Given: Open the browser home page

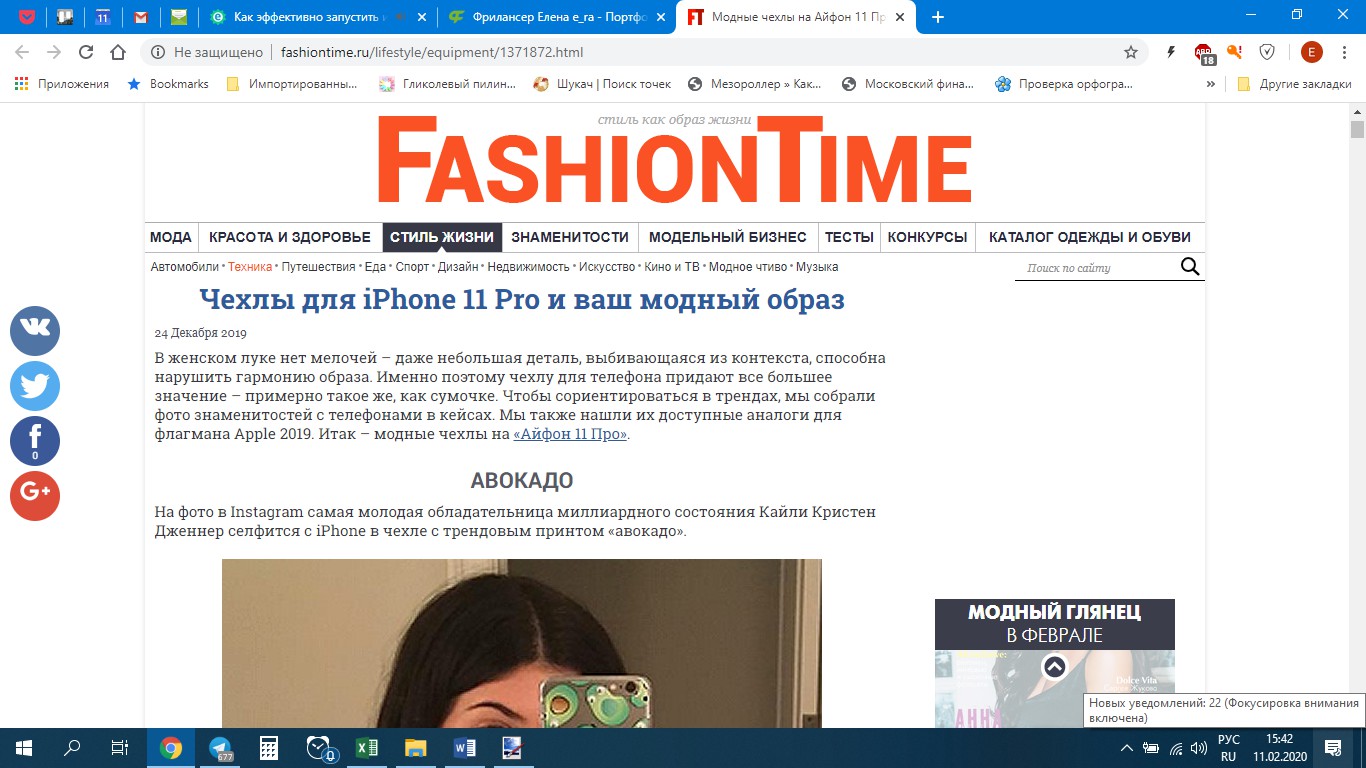Looking at the screenshot, I should pyautogui.click(x=118, y=52).
